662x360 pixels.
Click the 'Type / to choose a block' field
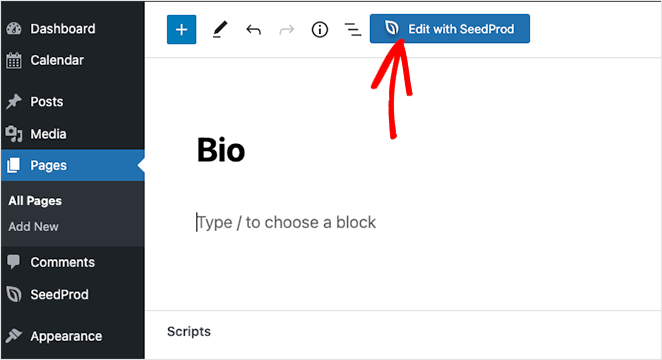pyautogui.click(x=286, y=222)
